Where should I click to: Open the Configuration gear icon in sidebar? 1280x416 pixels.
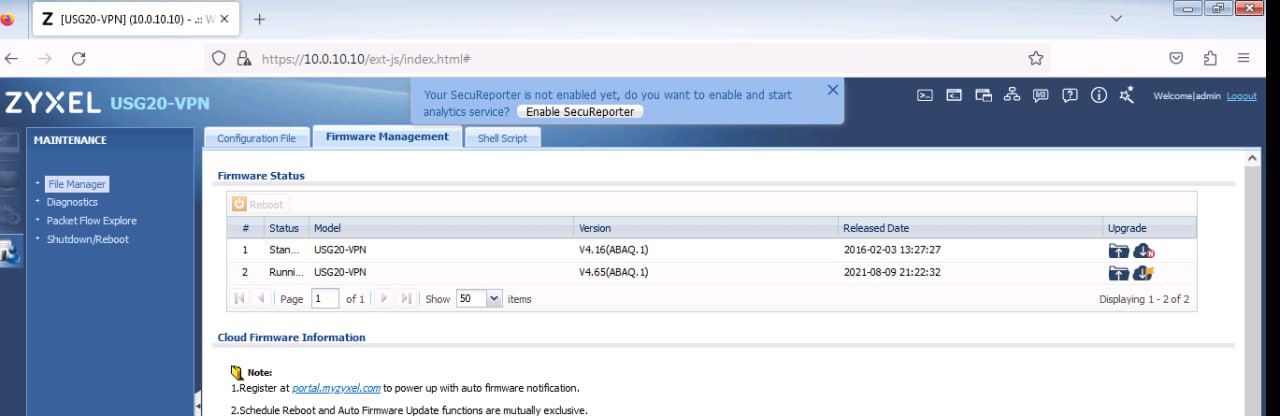tap(10, 216)
